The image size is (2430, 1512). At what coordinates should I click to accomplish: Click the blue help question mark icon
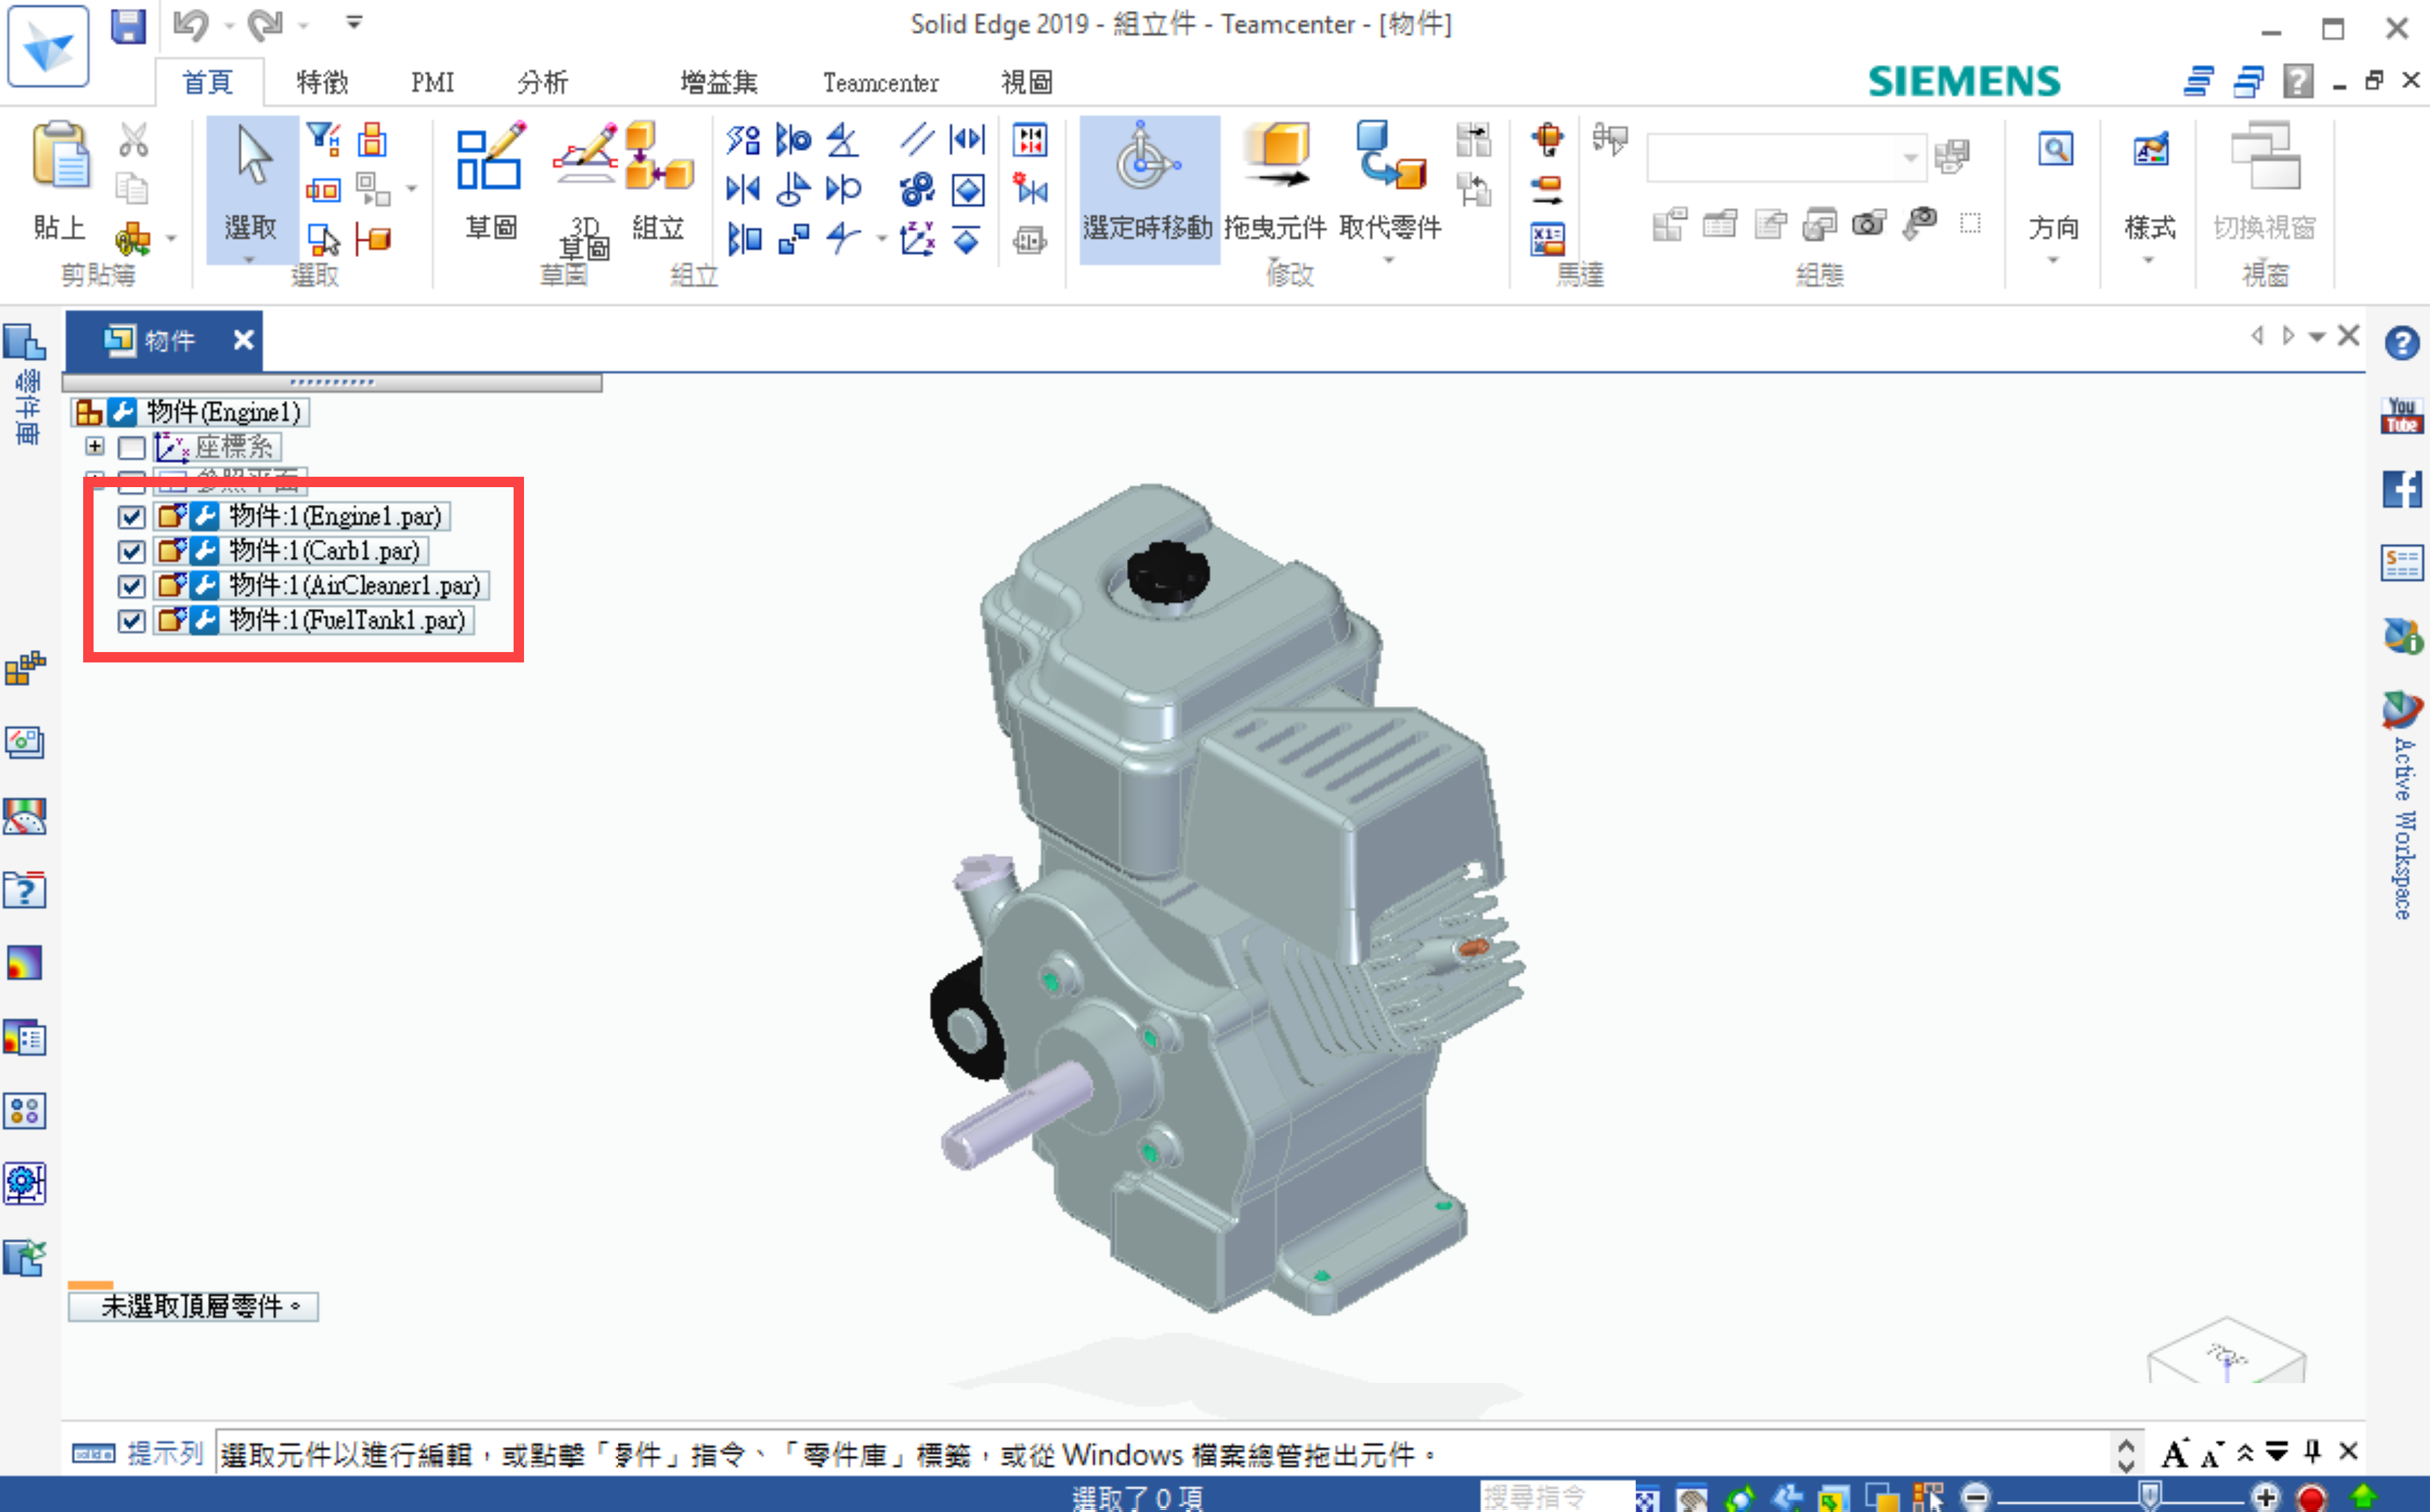[x=2401, y=343]
